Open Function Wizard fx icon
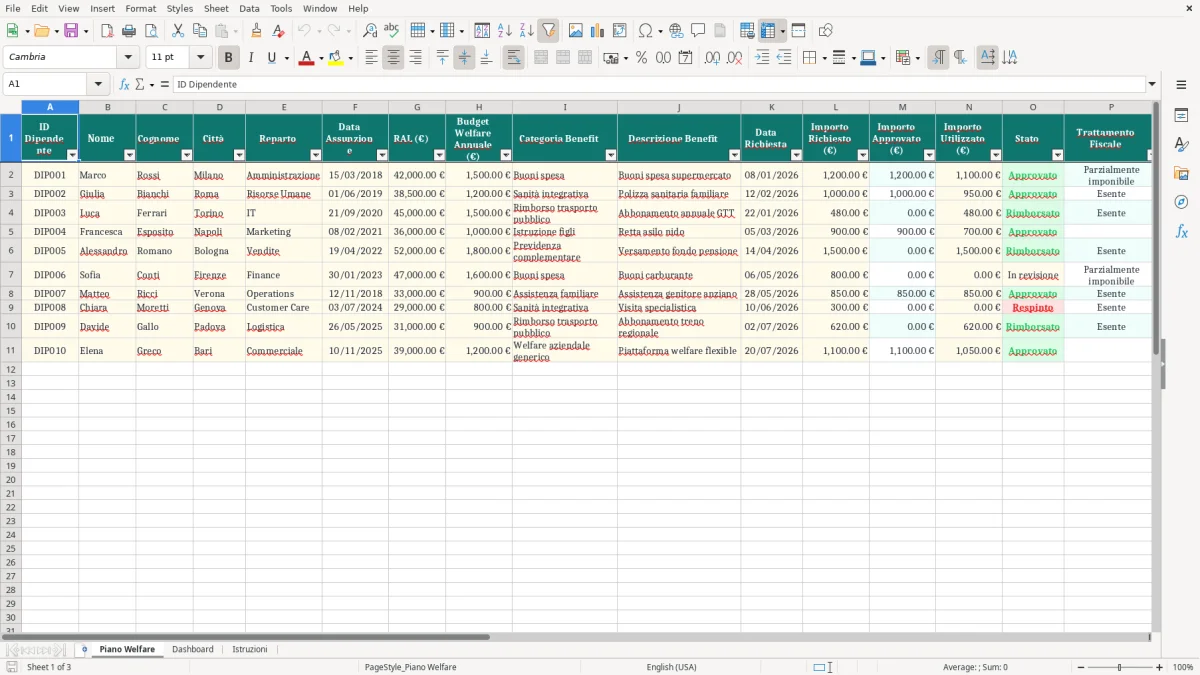Viewport: 1200px width, 675px height. tap(125, 85)
